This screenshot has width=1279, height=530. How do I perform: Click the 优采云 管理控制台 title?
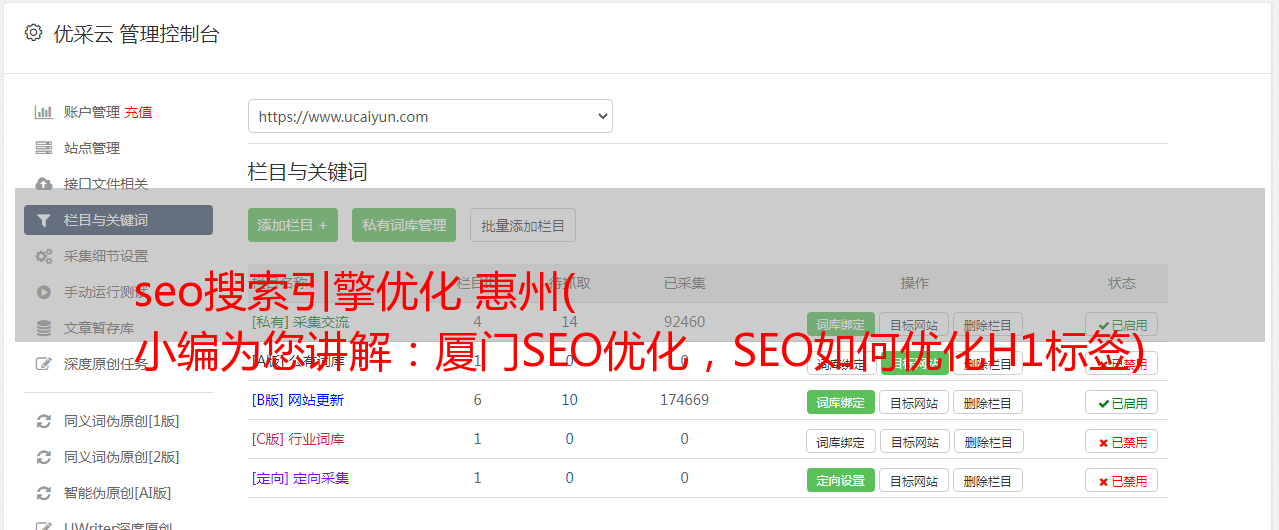tap(136, 34)
